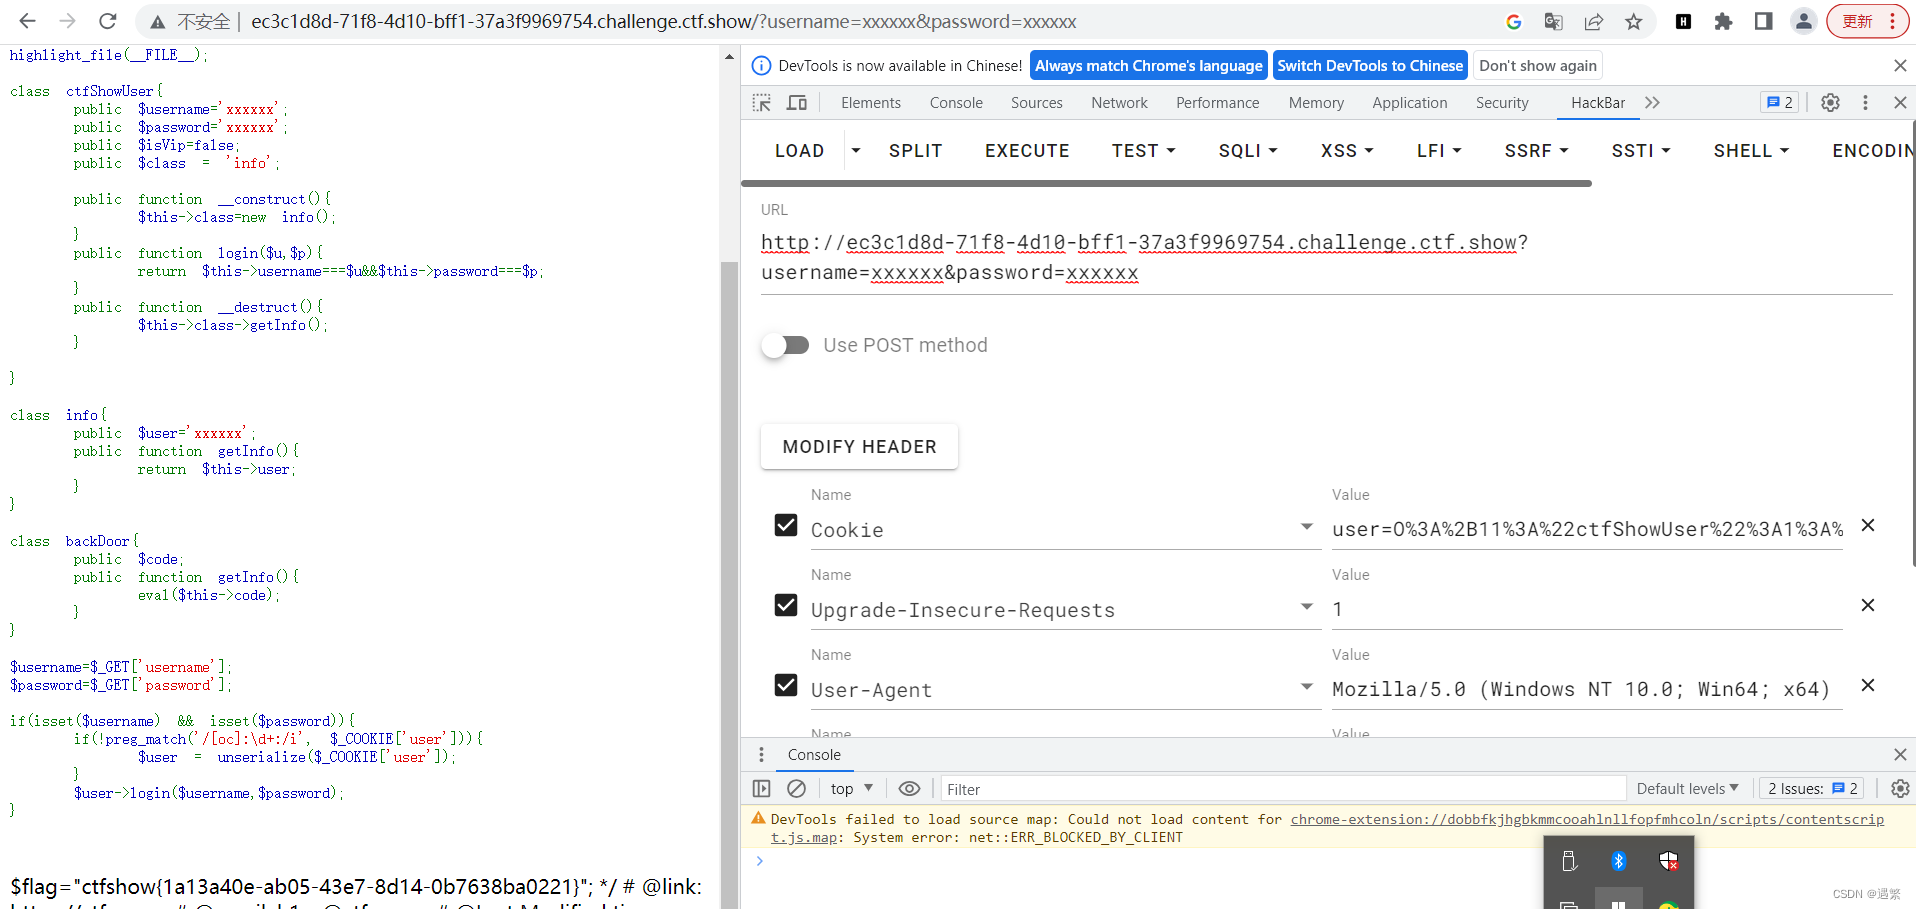Click the MODIFY HEADER button
This screenshot has height=909, width=1916.
click(859, 447)
